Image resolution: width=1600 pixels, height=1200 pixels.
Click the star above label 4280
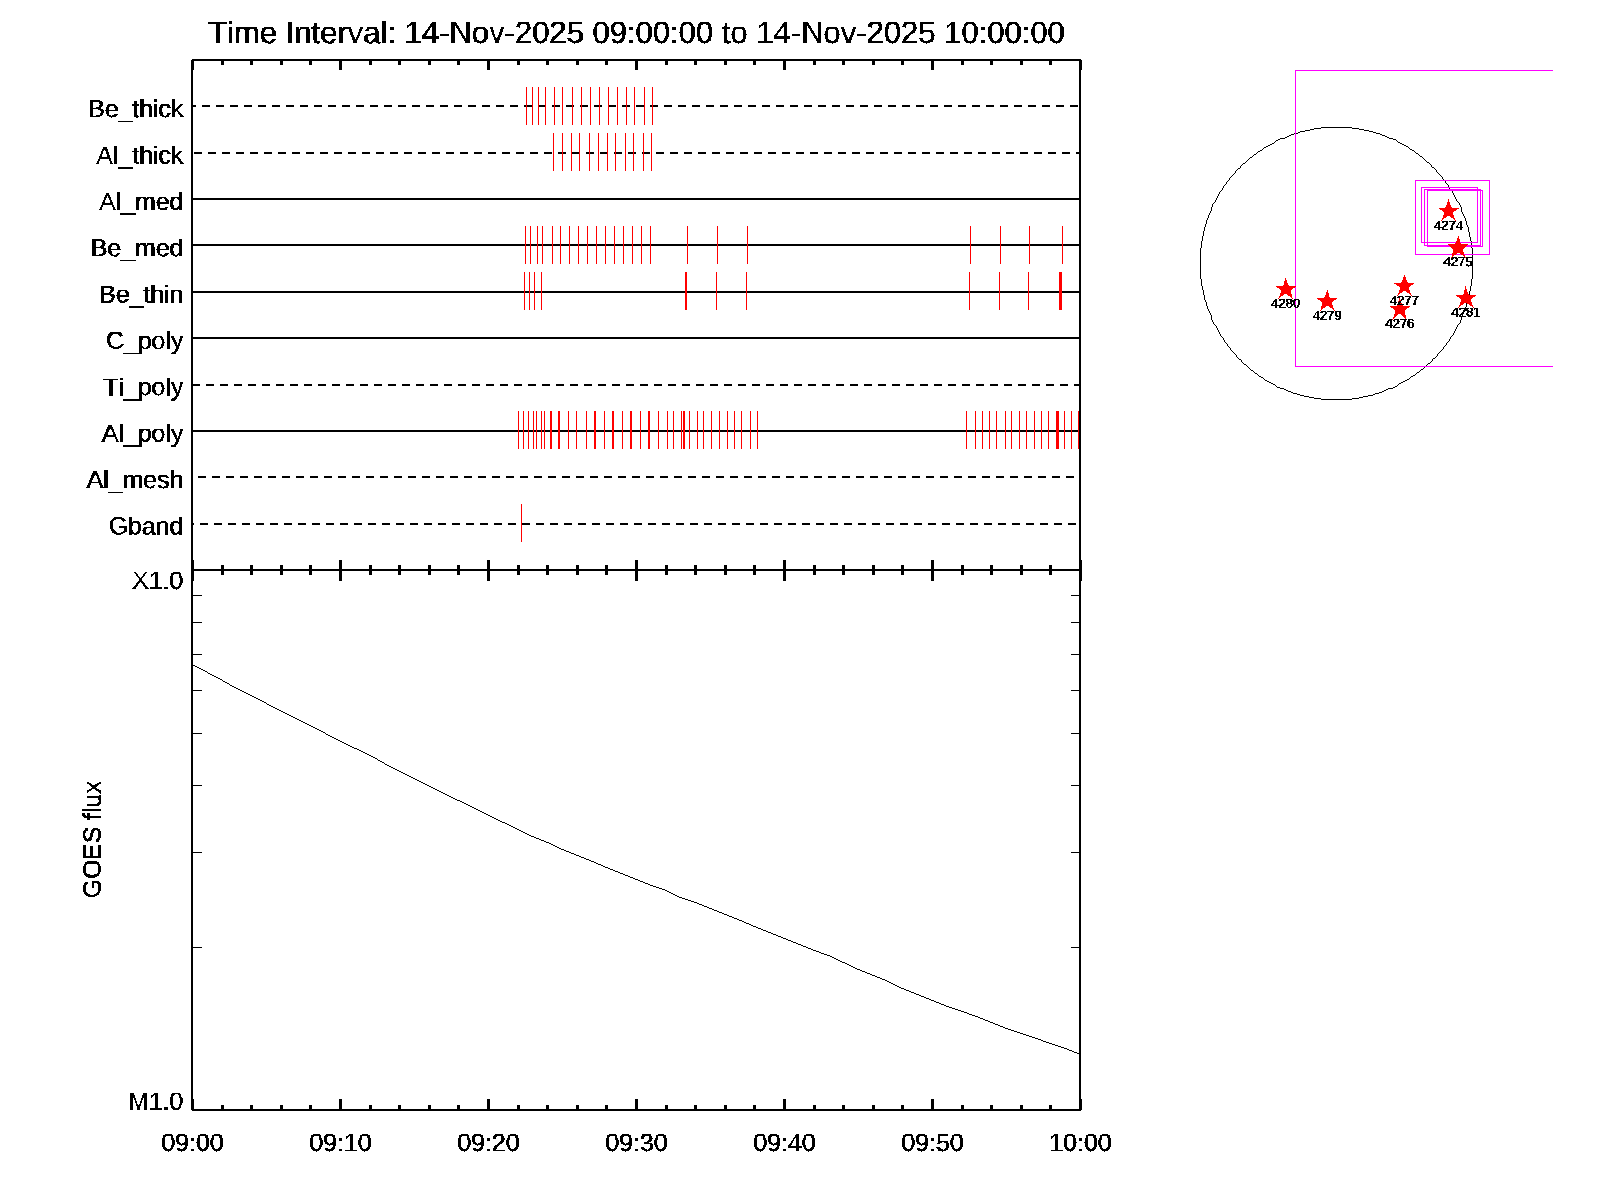[1285, 289]
